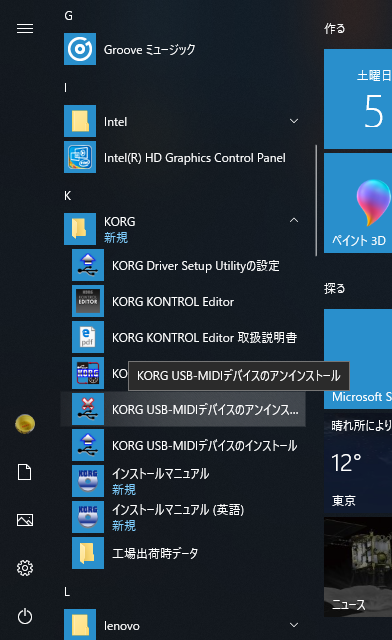Click the KORG logo icon beside the tooltip
The height and width of the screenshot is (640, 392).
[x=88, y=373]
